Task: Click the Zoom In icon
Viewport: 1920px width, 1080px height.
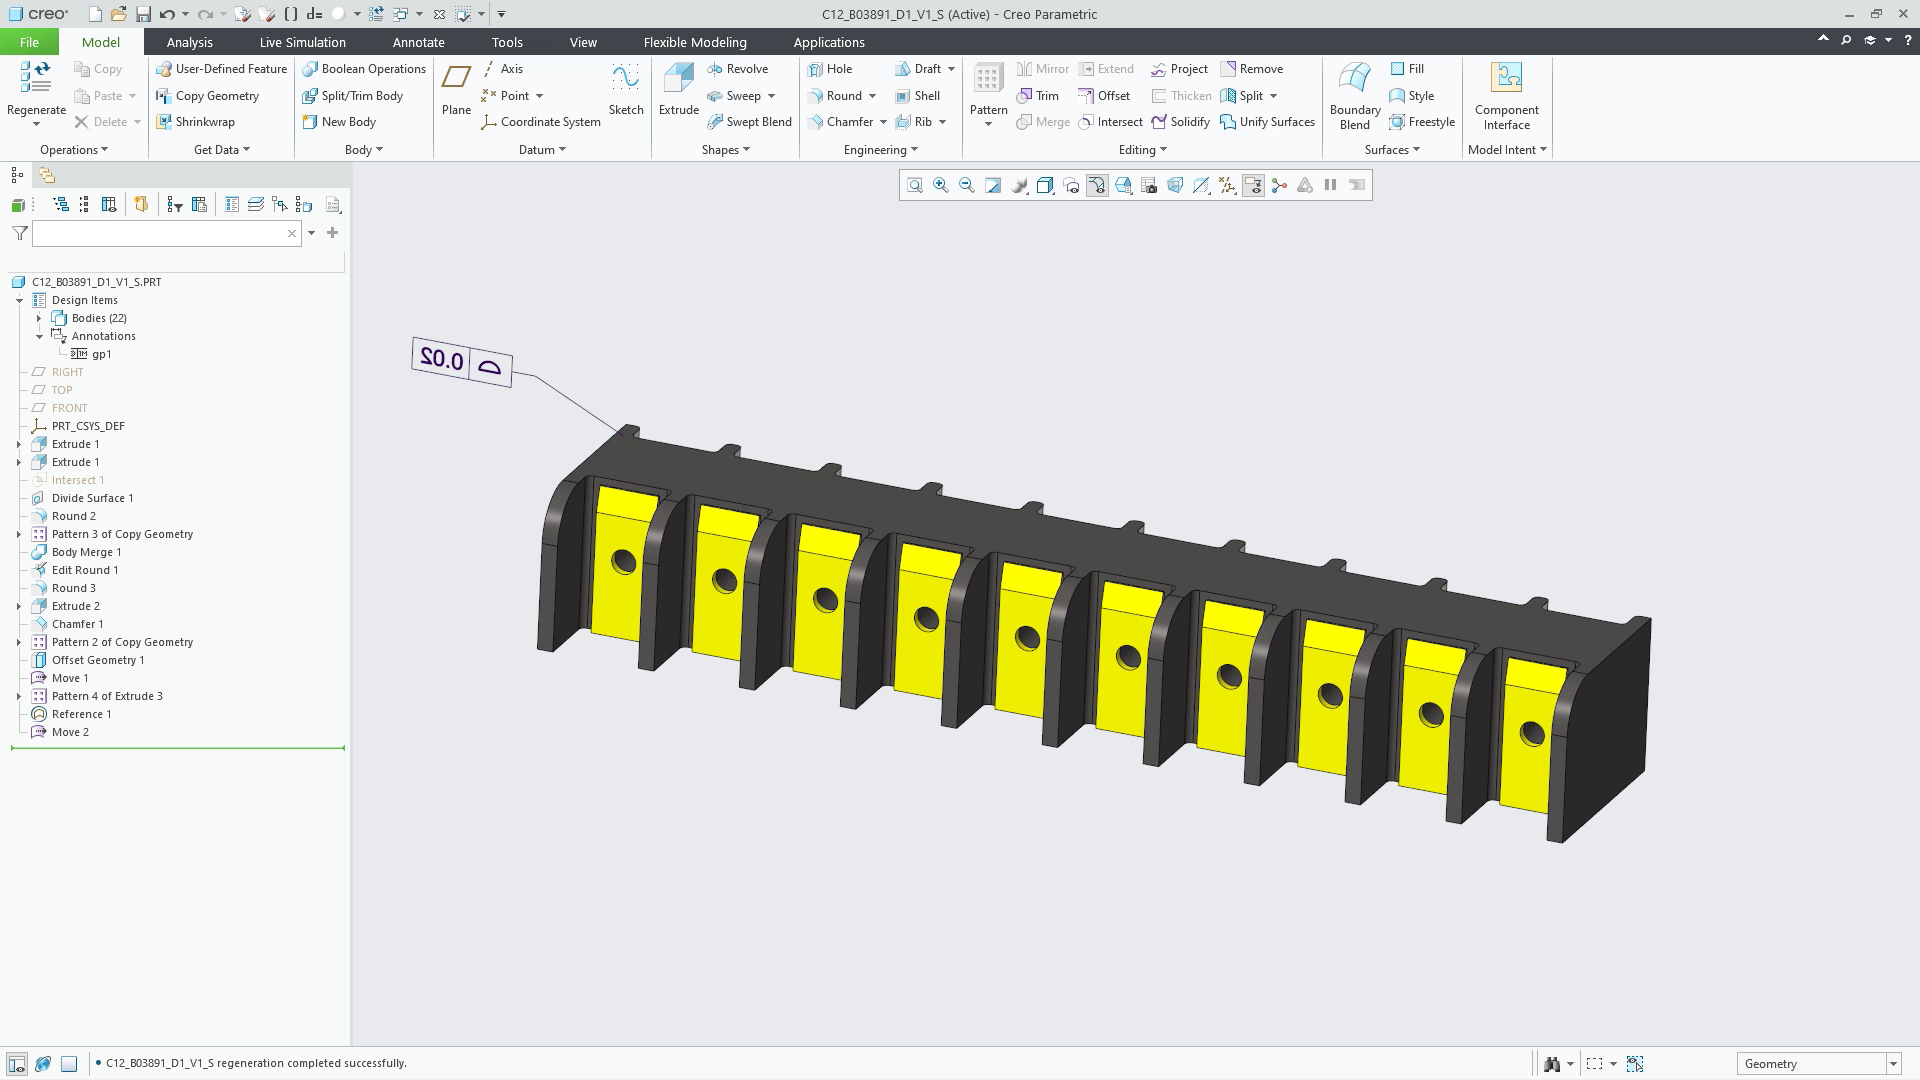Action: (940, 185)
